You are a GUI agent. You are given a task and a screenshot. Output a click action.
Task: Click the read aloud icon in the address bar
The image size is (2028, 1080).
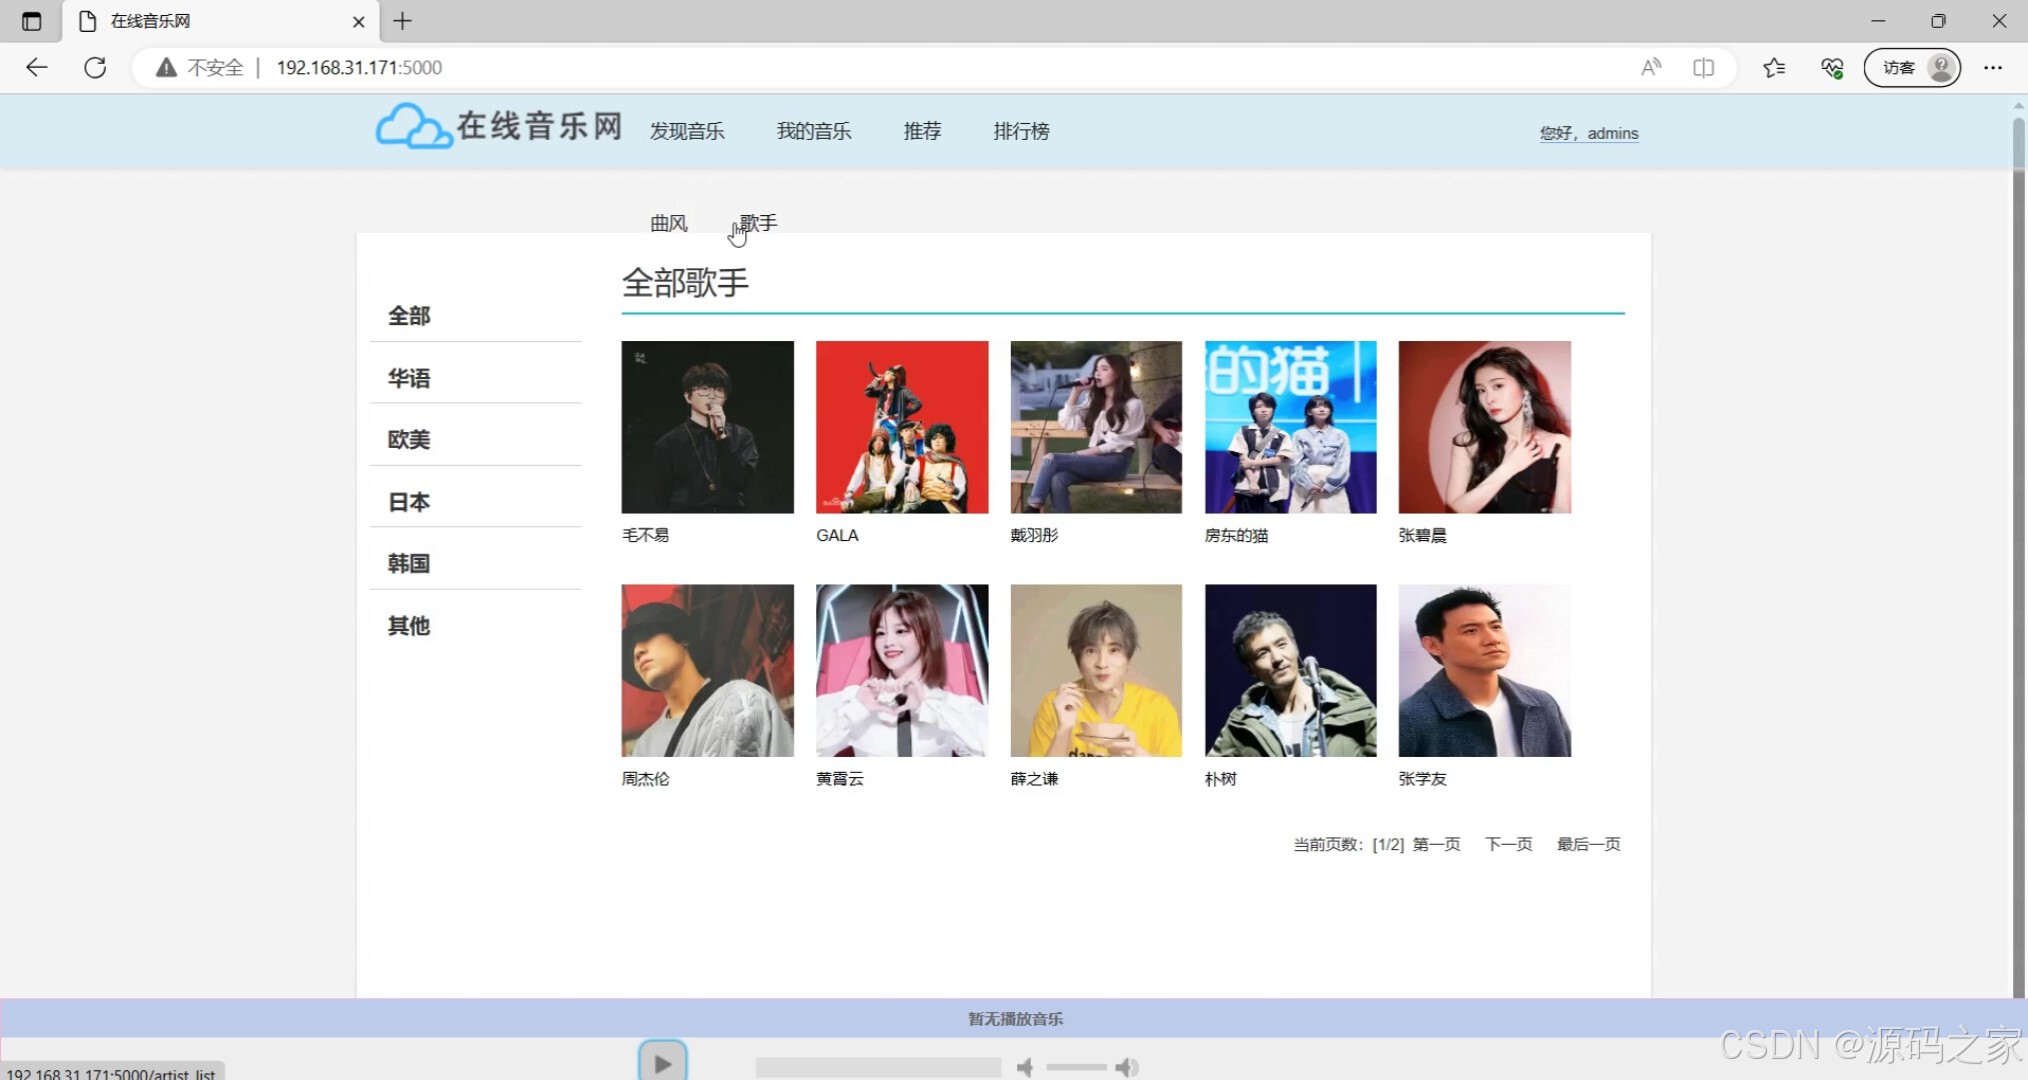click(1651, 67)
